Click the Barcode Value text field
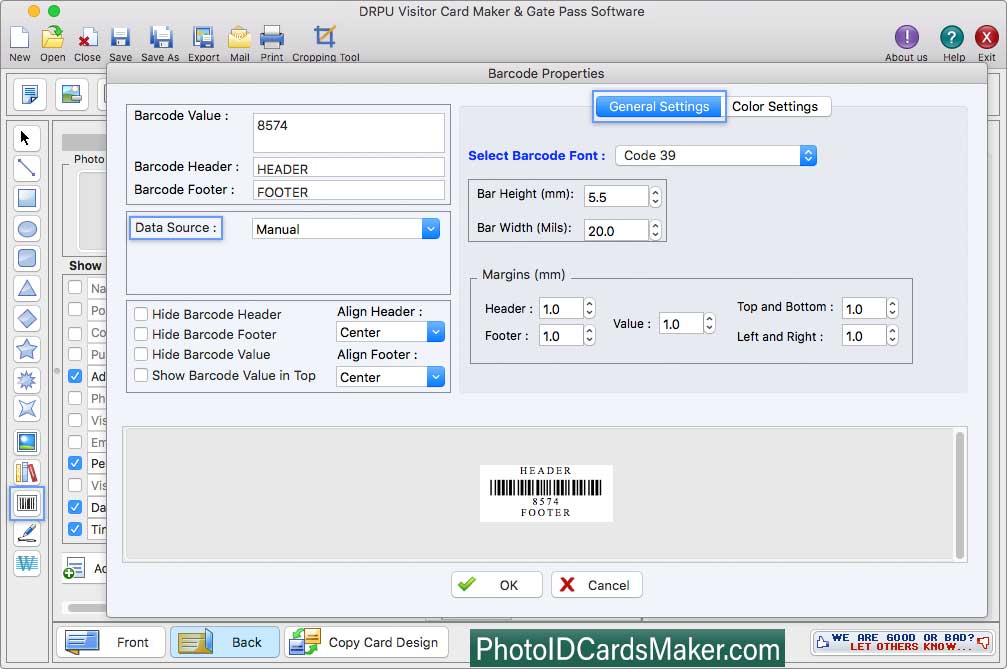The height and width of the screenshot is (669, 1007). pyautogui.click(x=349, y=133)
